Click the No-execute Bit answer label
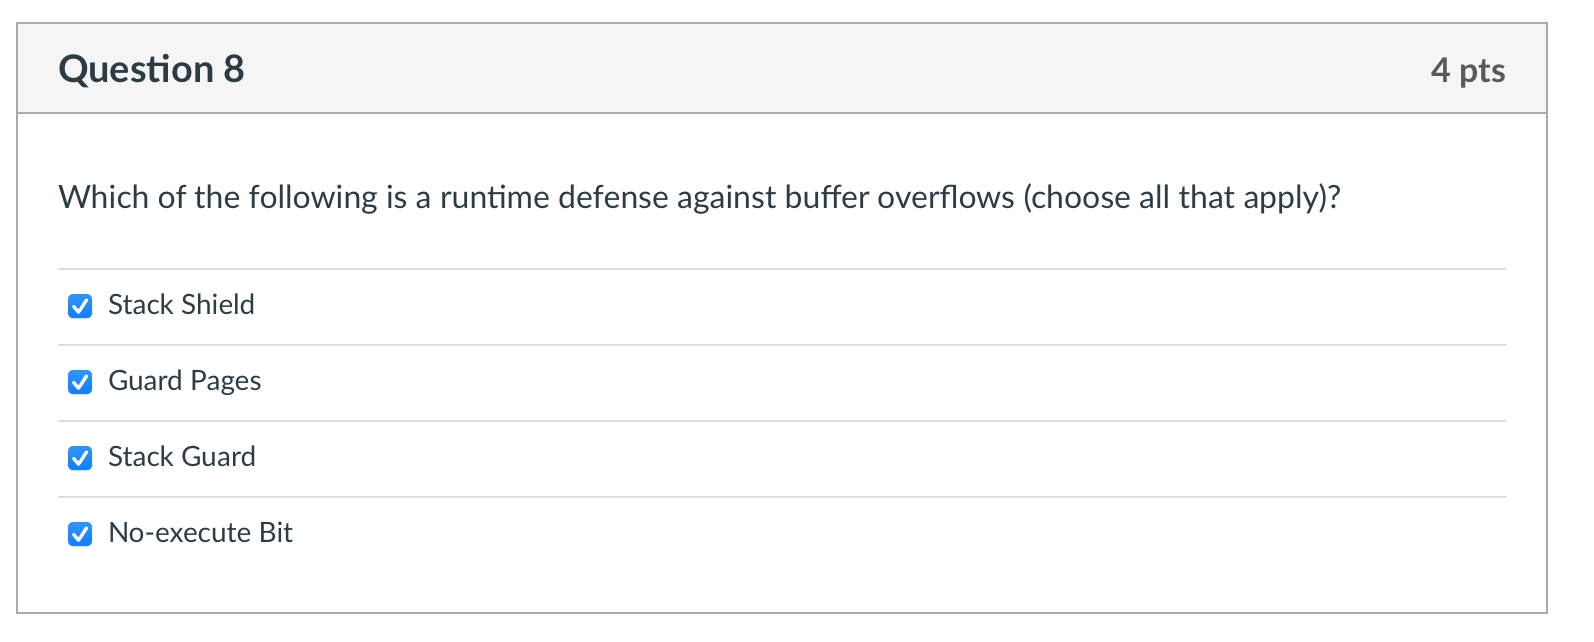1594x642 pixels. [199, 533]
